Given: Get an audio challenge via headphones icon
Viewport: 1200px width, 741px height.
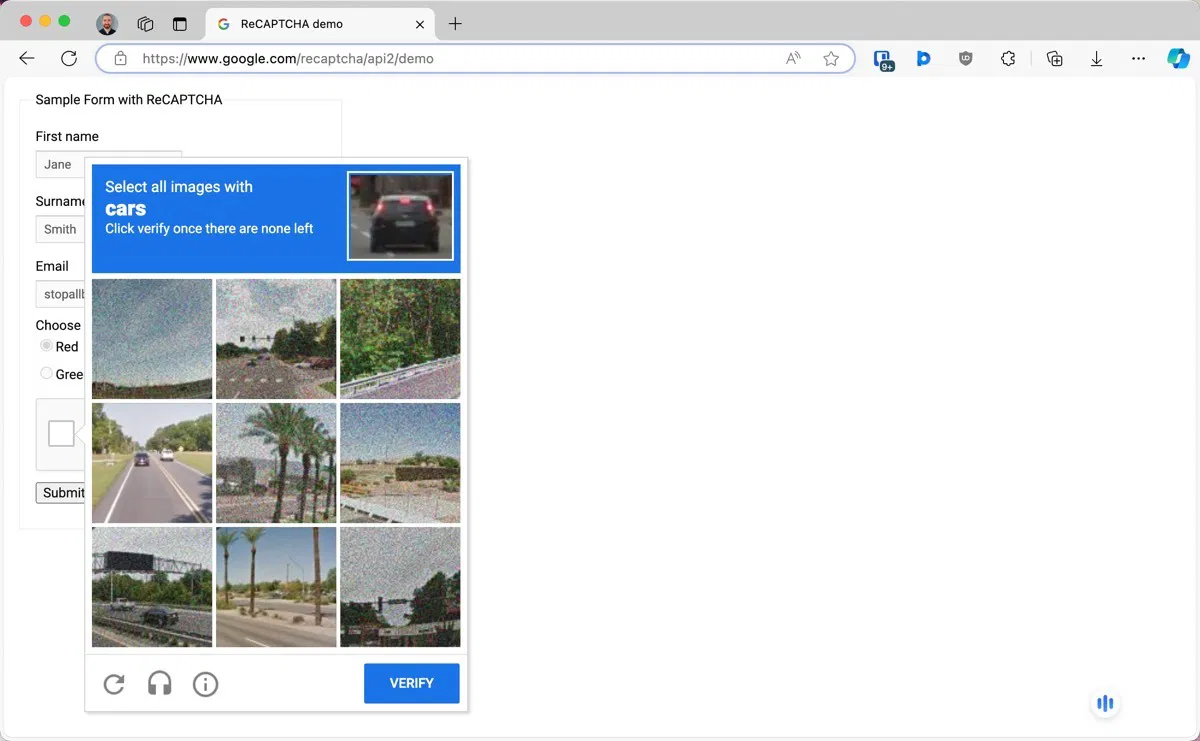Looking at the screenshot, I should click(160, 684).
